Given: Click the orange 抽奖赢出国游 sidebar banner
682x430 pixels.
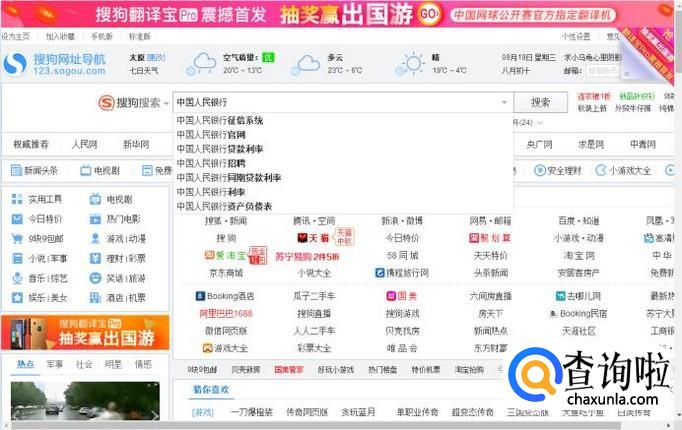Looking at the screenshot, I should point(85,333).
